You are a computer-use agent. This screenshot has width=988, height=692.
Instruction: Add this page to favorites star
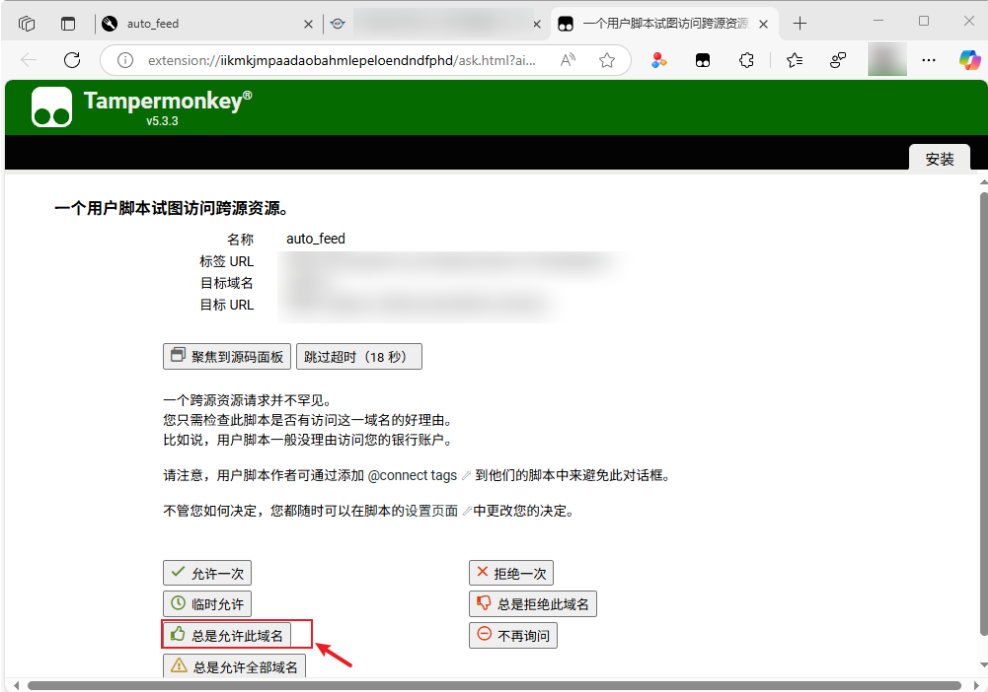607,60
